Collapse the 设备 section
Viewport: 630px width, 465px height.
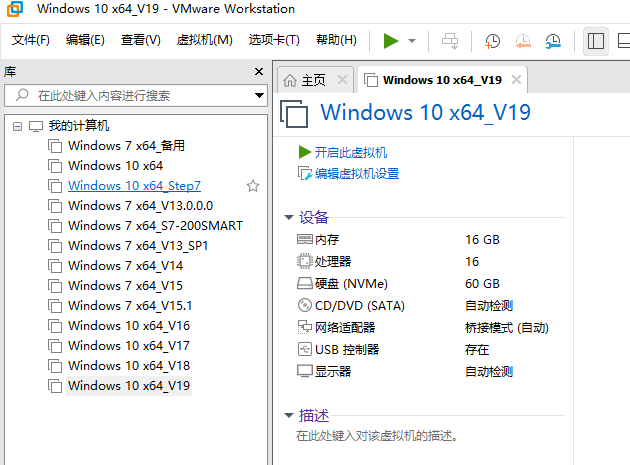click(288, 217)
